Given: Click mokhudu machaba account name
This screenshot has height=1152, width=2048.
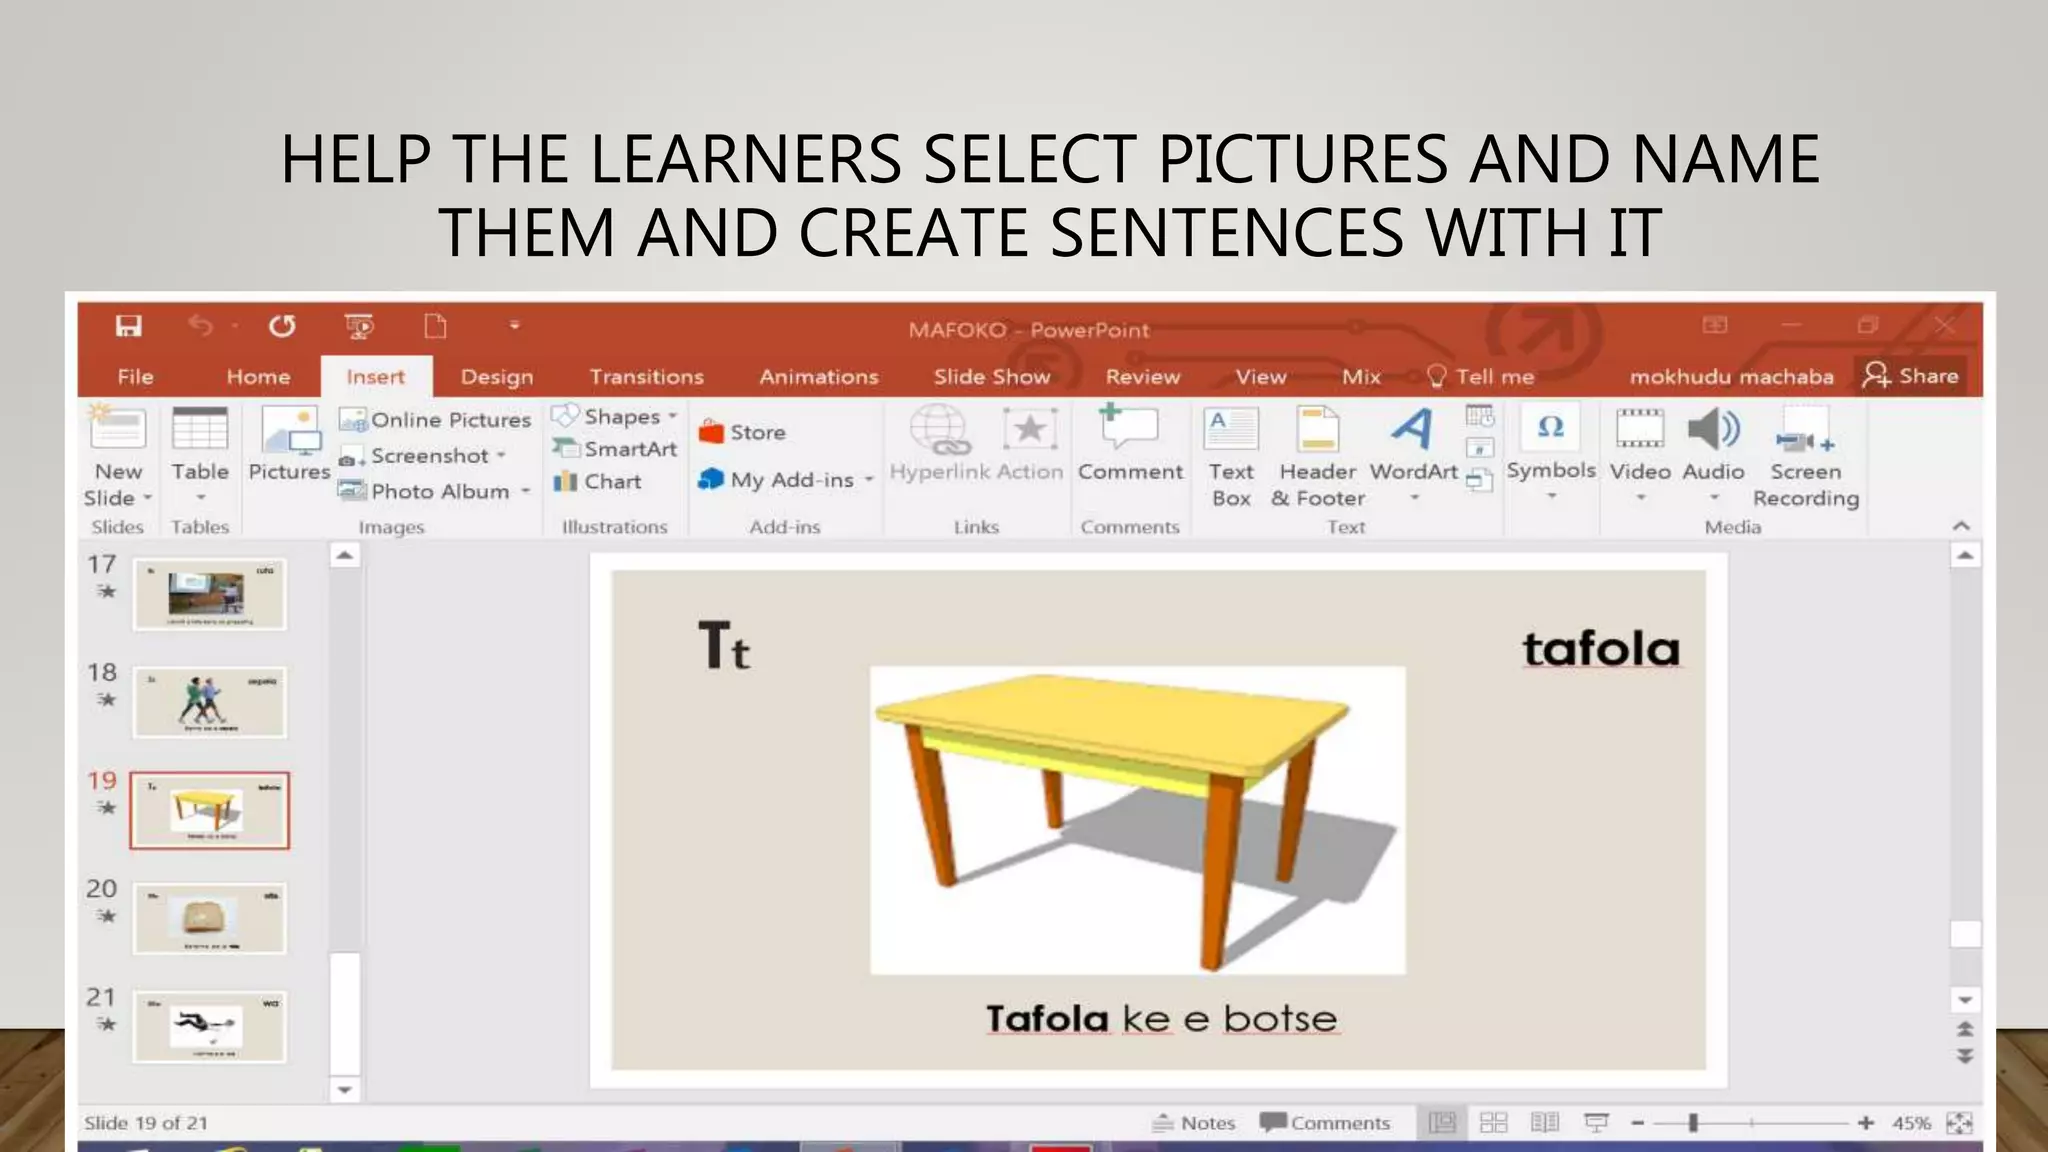Looking at the screenshot, I should click(x=1731, y=377).
